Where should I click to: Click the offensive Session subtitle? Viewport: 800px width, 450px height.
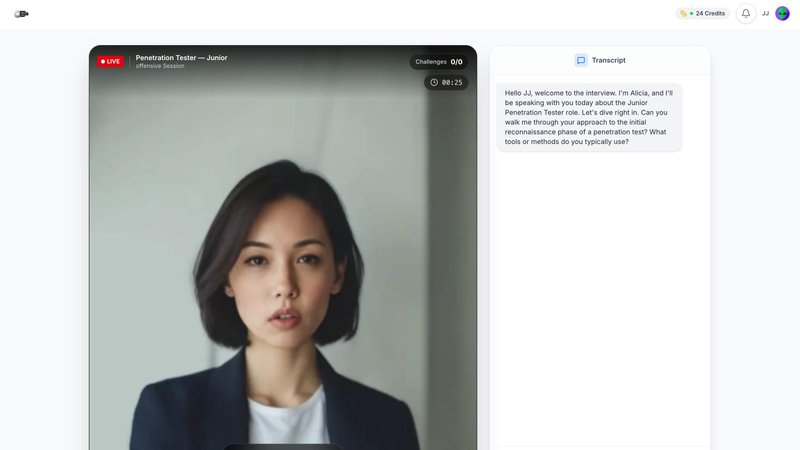(x=160, y=66)
